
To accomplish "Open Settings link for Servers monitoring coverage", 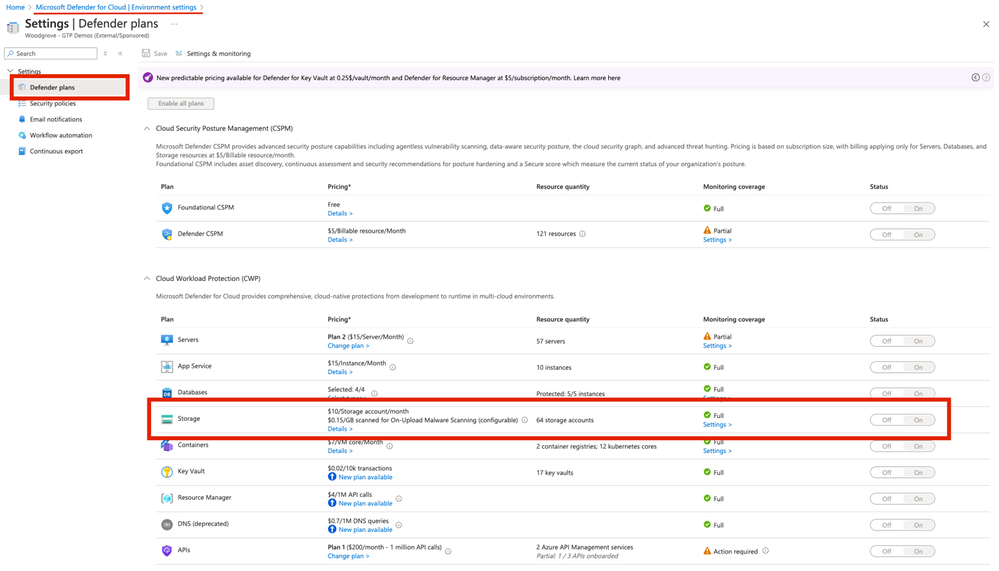I will click(x=717, y=345).
